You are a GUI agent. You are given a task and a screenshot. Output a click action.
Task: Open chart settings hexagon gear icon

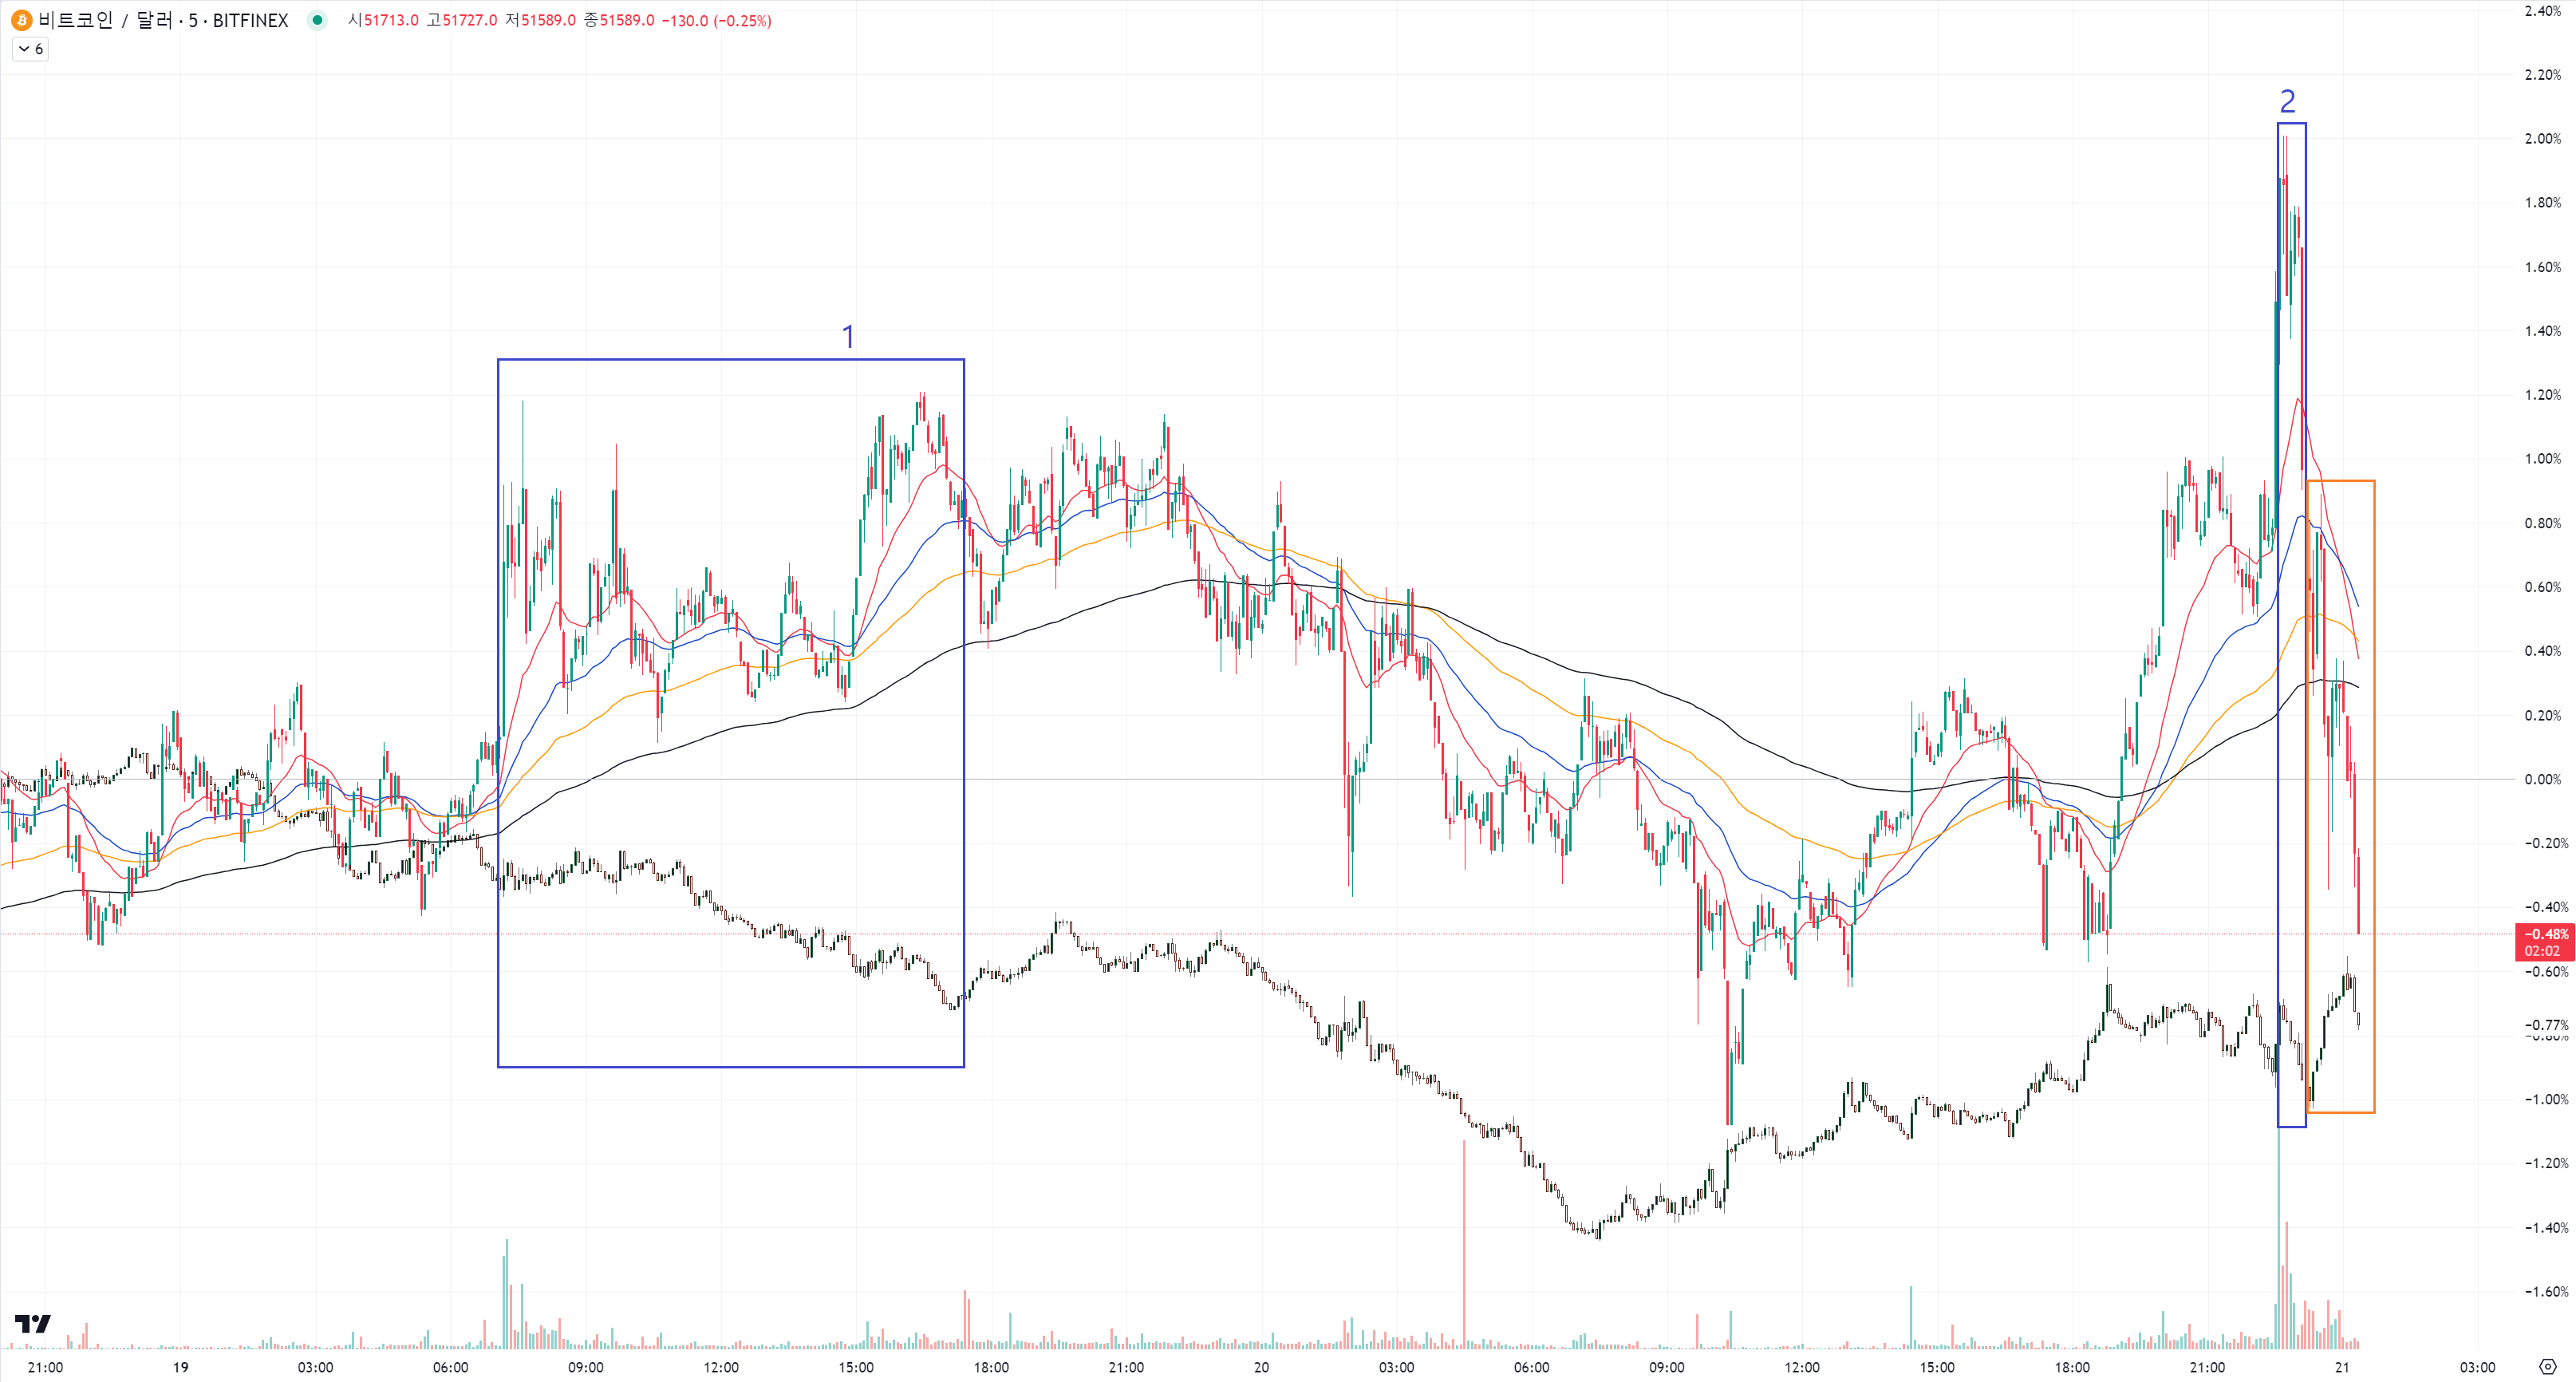(2547, 1367)
